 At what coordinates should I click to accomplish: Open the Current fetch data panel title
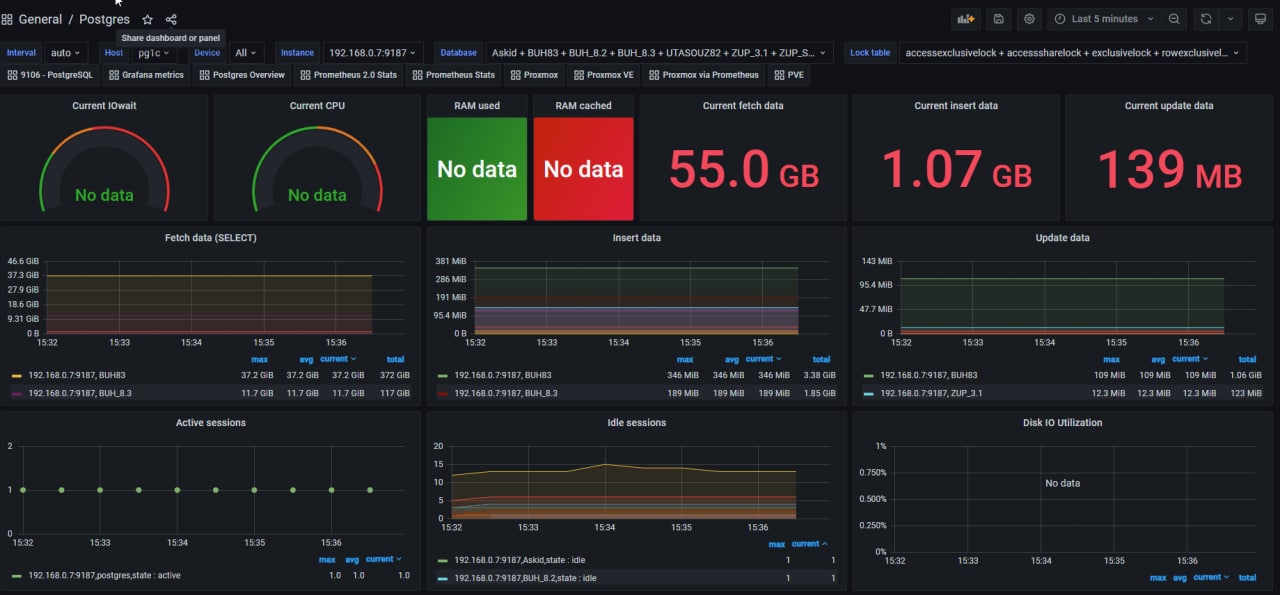[743, 105]
